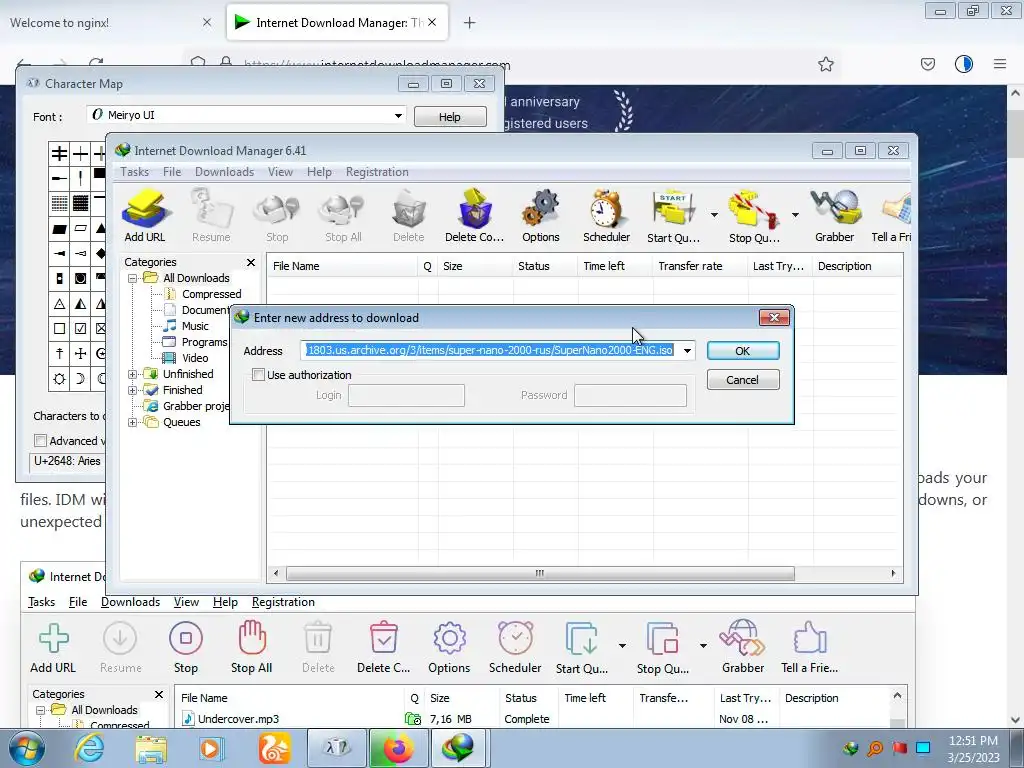1024x768 pixels.
Task: Collapse All Downloads tree node
Action: click(133, 278)
